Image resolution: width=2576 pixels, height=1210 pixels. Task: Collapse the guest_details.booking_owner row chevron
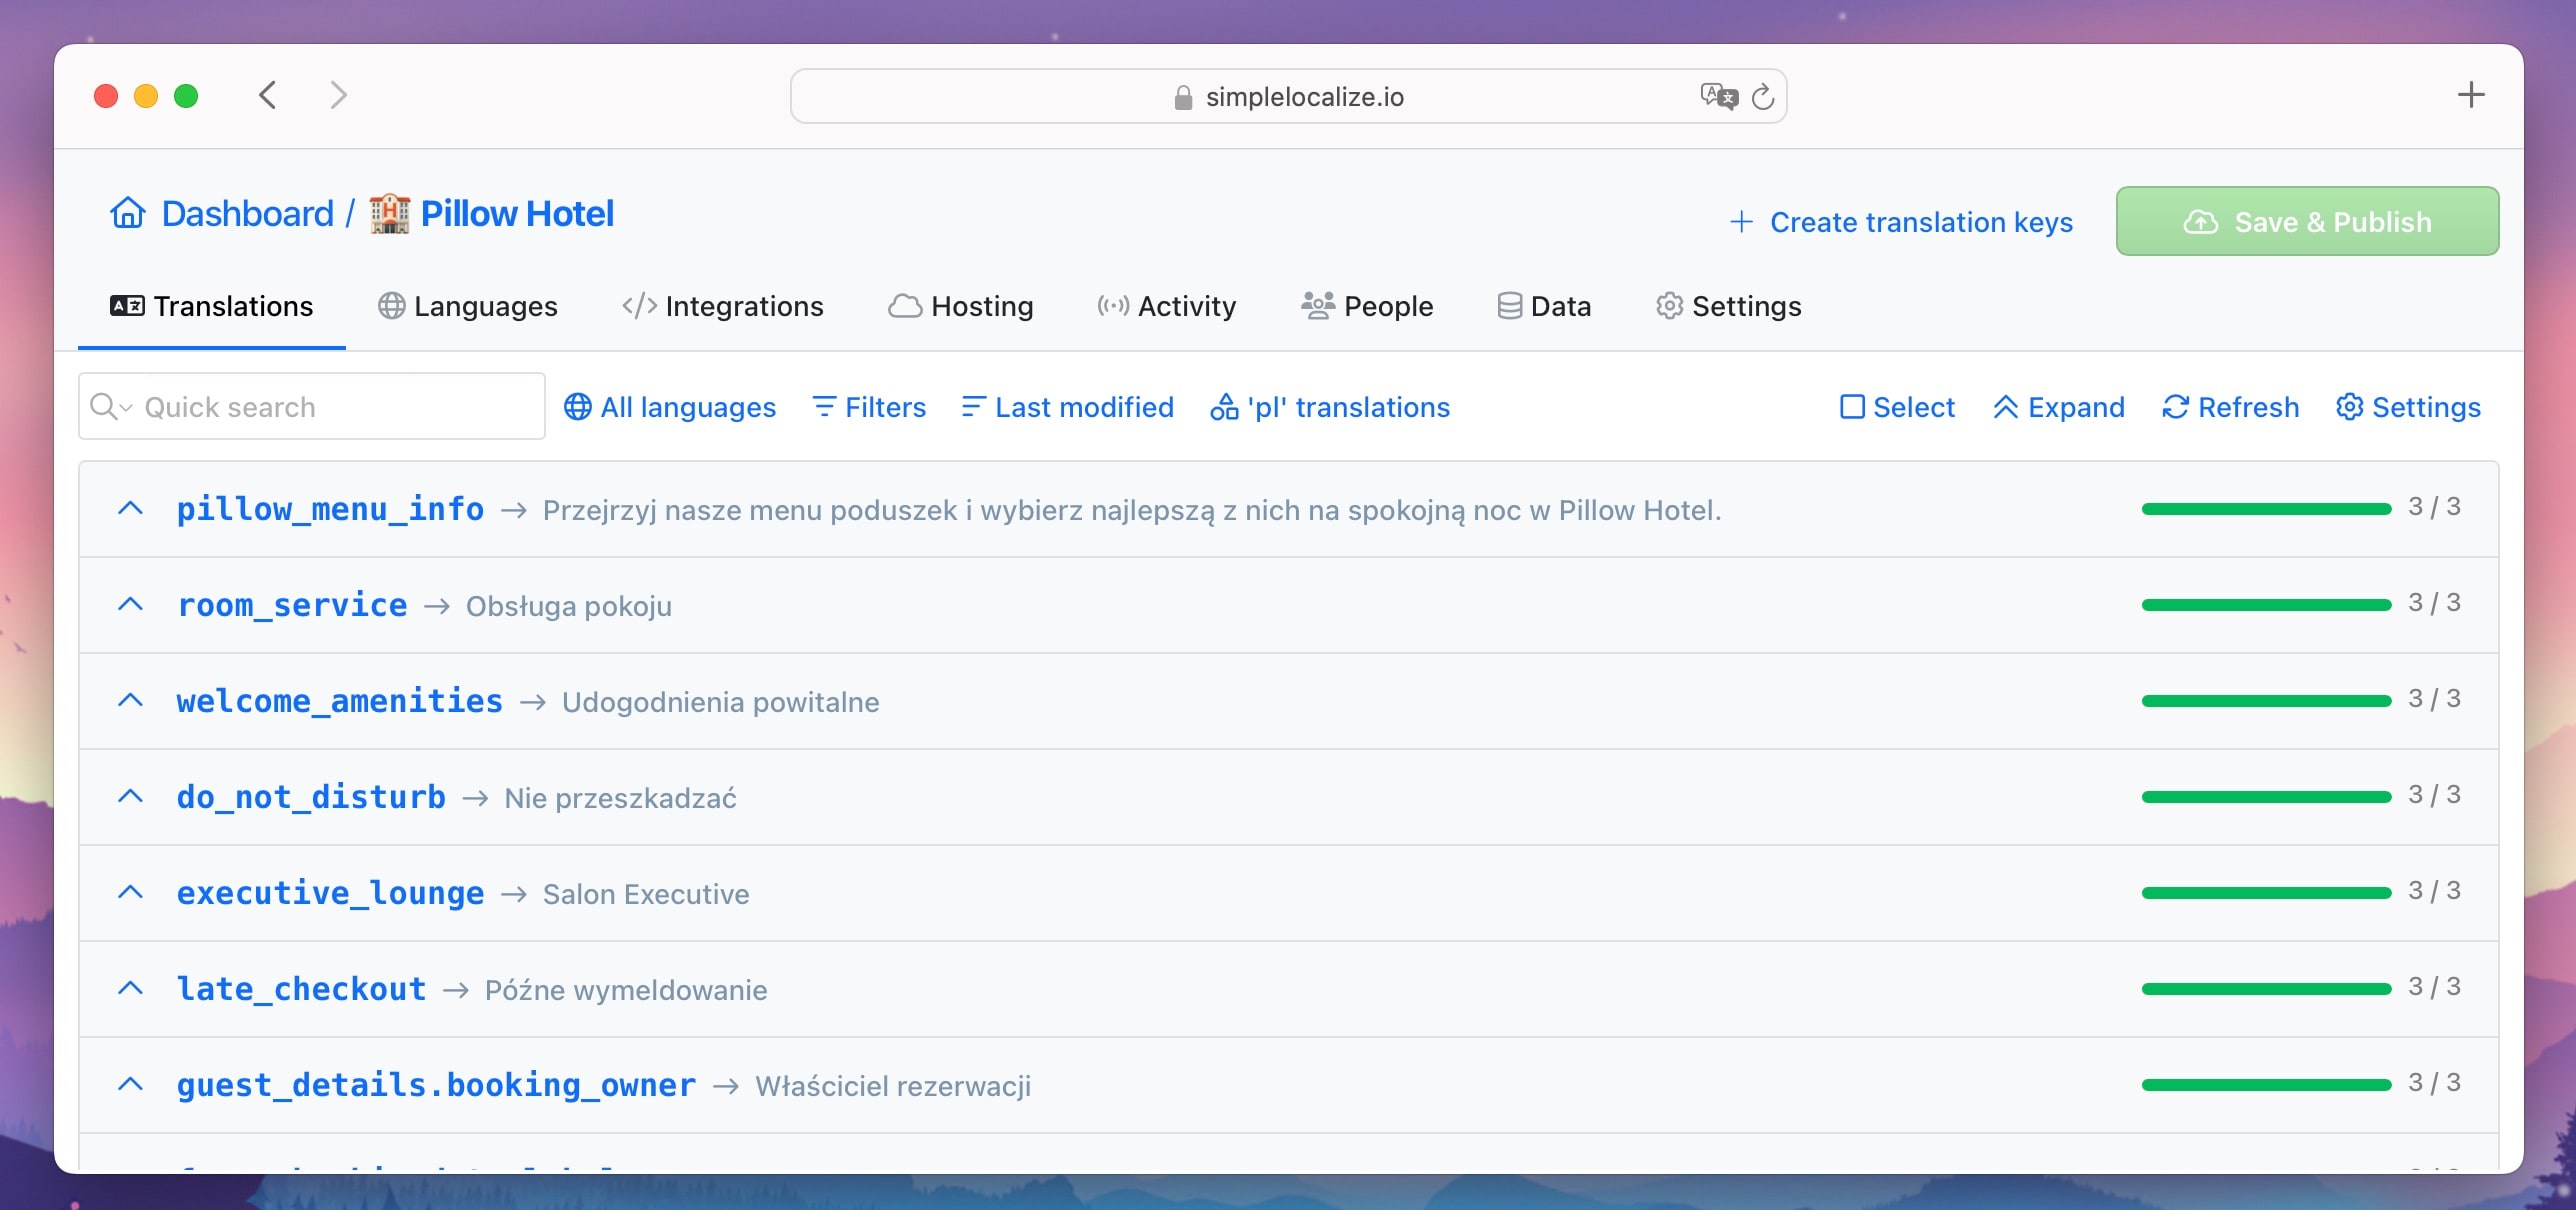click(130, 1084)
